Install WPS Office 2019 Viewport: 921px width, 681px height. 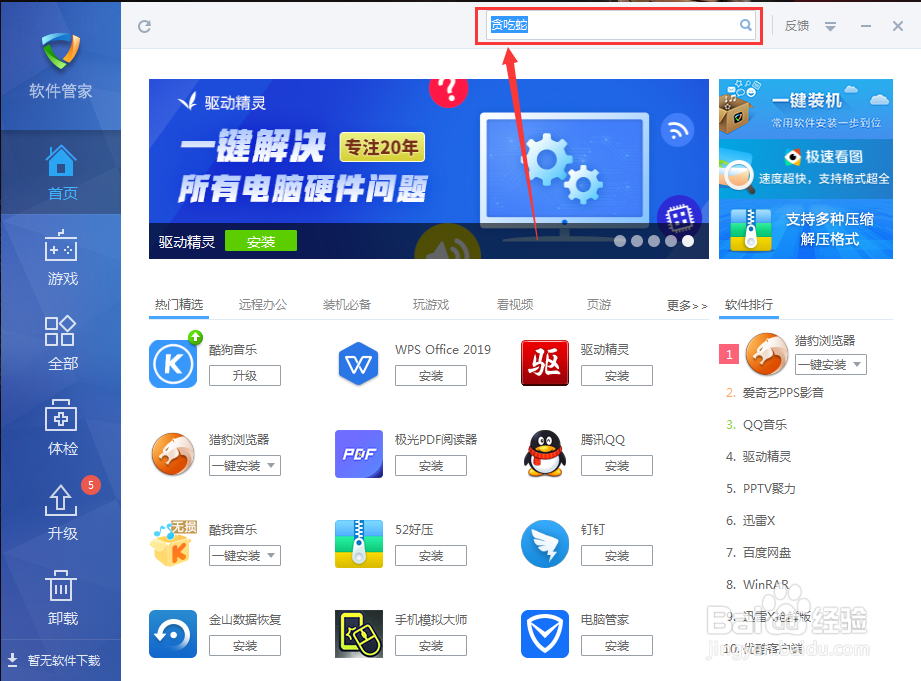tap(431, 375)
